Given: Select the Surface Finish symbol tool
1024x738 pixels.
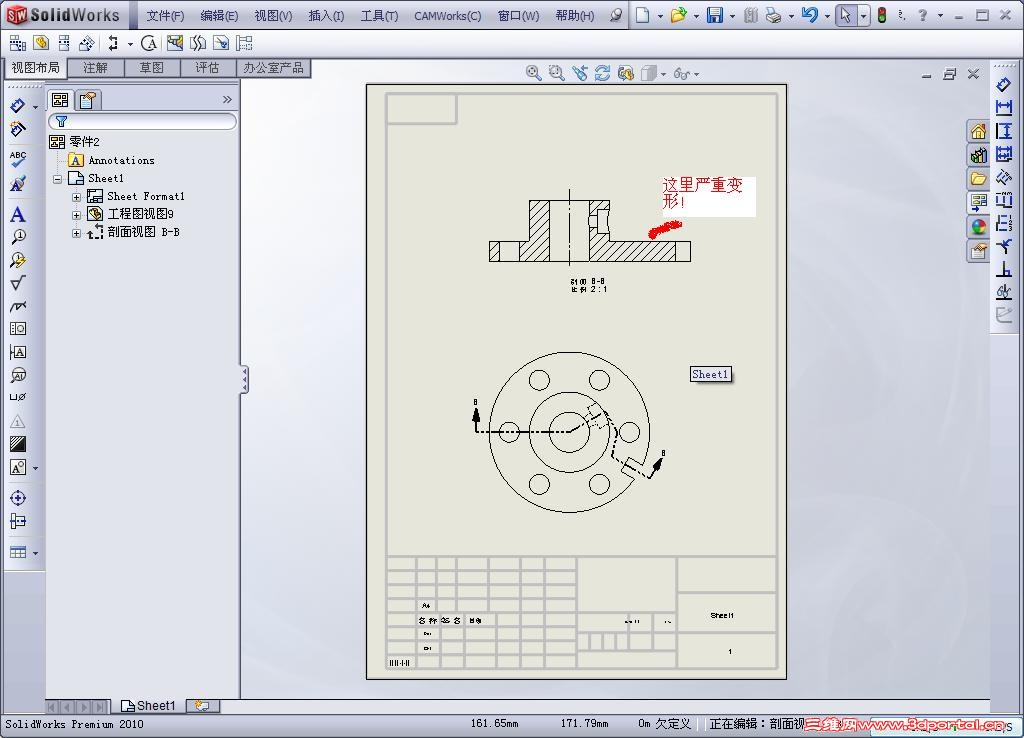Looking at the screenshot, I should point(18,283).
